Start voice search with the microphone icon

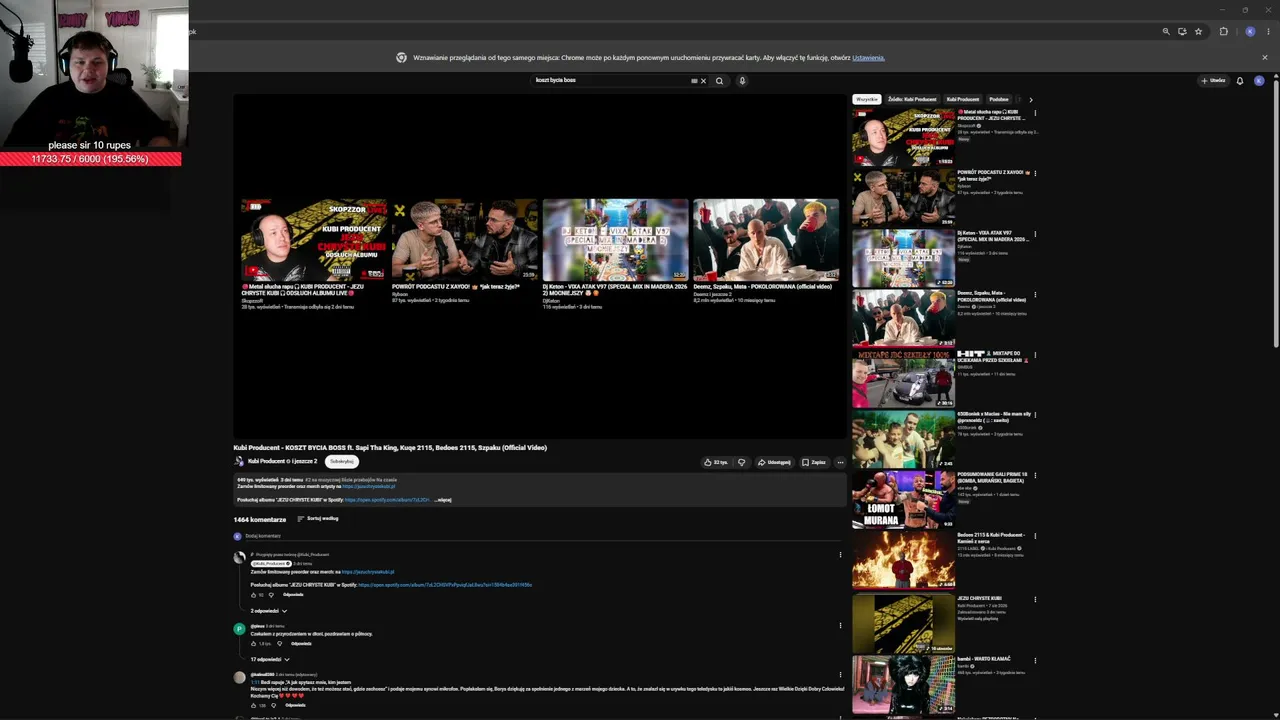pos(742,81)
